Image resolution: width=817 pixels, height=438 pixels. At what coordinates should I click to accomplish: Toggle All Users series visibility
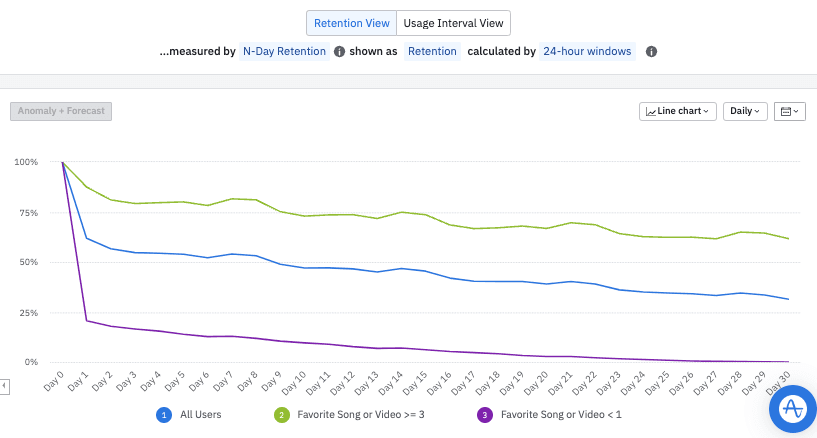click(x=201, y=414)
